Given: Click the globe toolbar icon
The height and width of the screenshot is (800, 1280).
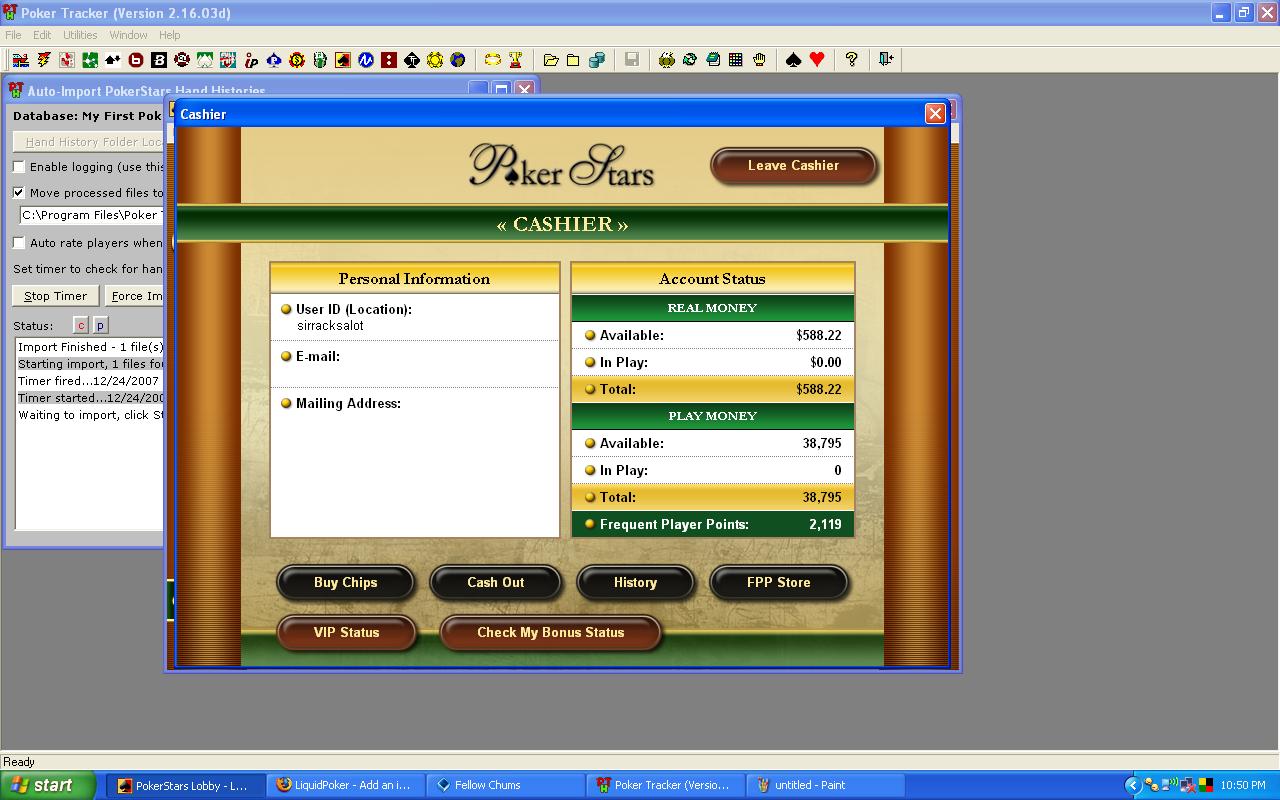Looking at the screenshot, I should tap(458, 60).
